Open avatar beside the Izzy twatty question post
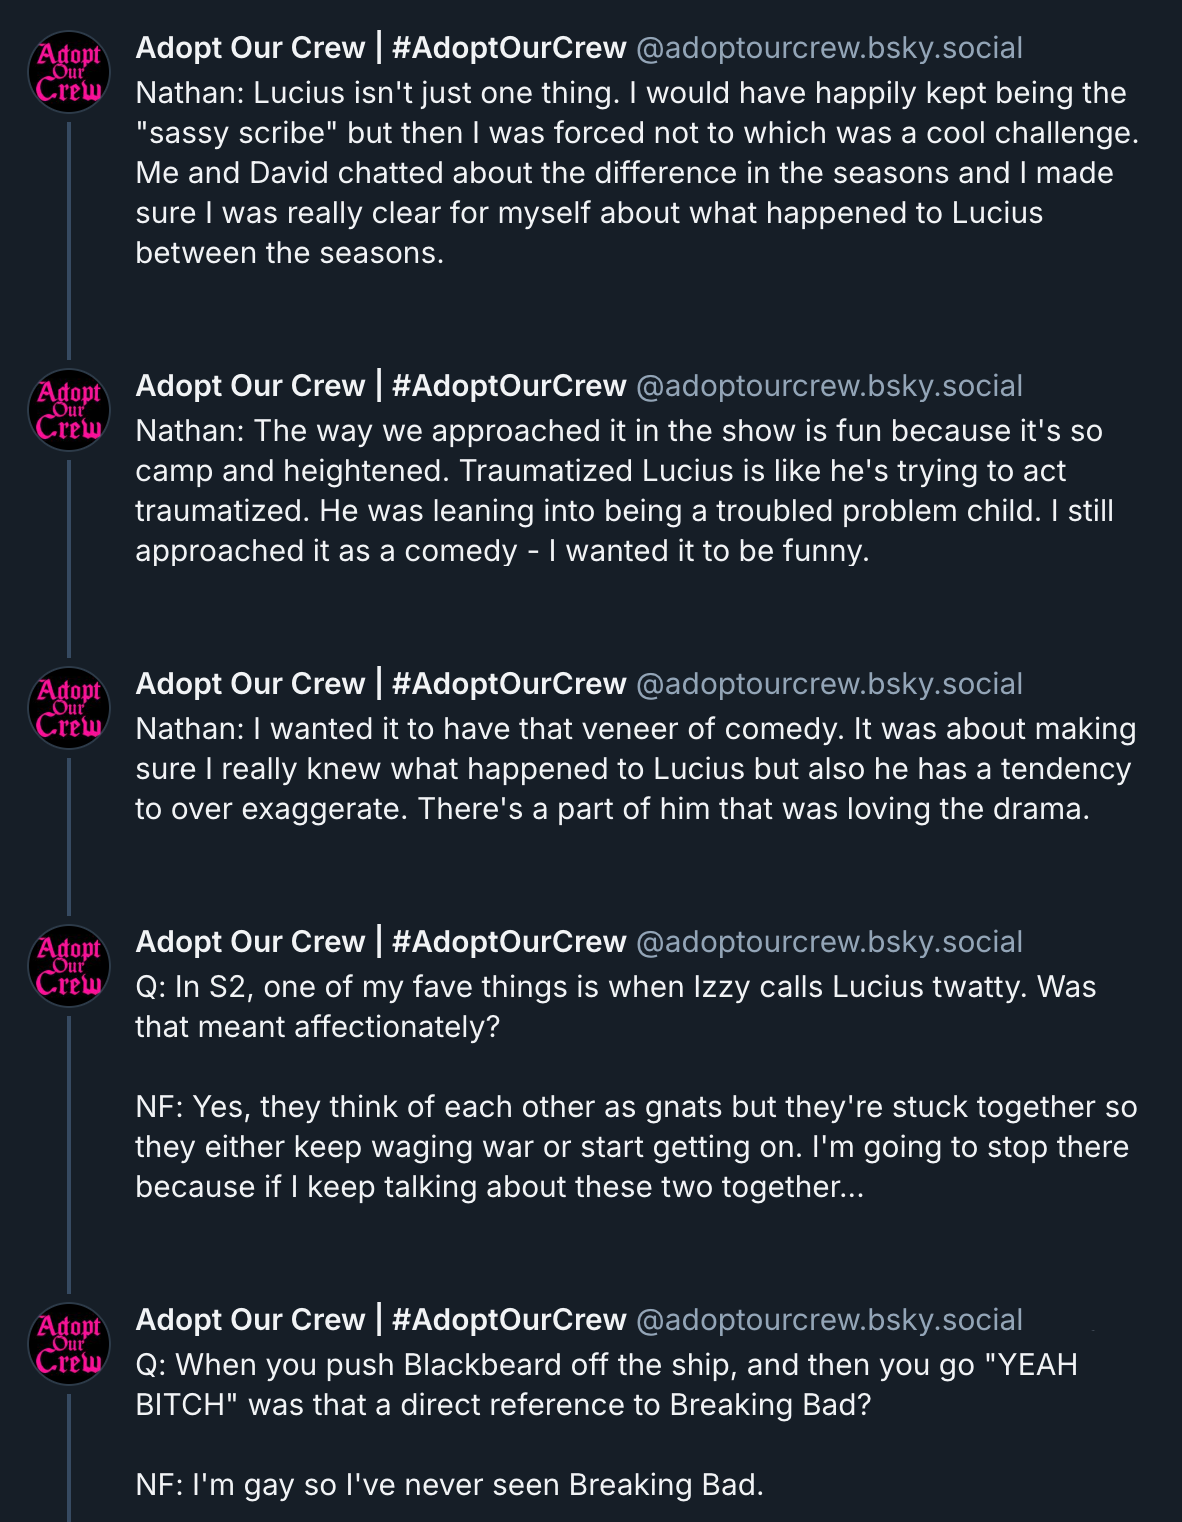This screenshot has width=1182, height=1522. [x=68, y=966]
